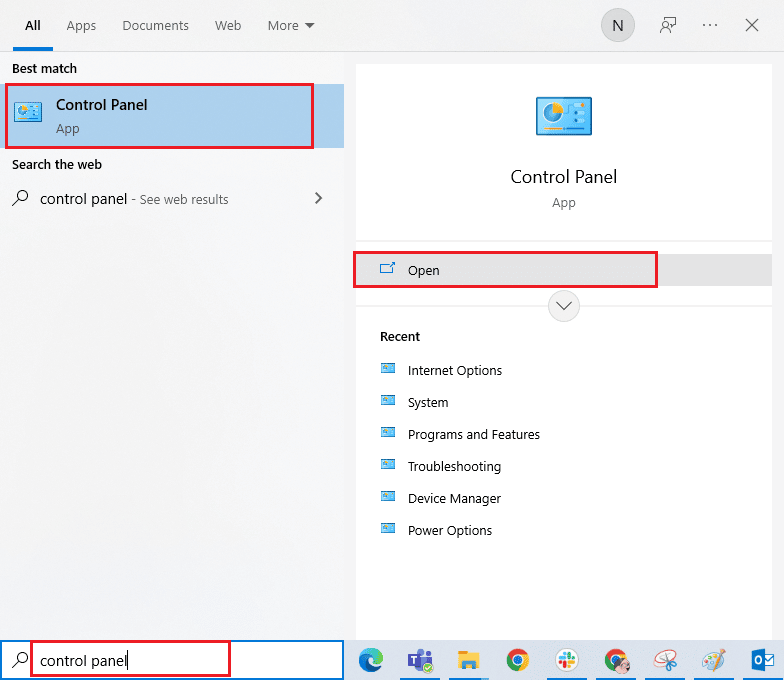Expand the actions list chevron below Open

coord(564,306)
